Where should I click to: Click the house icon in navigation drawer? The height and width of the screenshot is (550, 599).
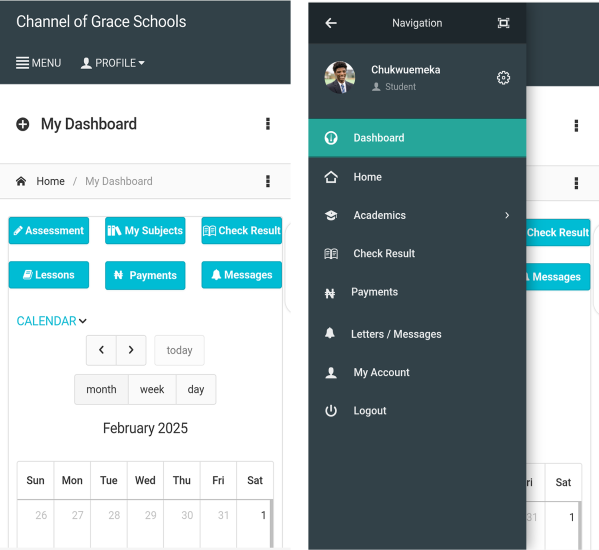(x=331, y=177)
